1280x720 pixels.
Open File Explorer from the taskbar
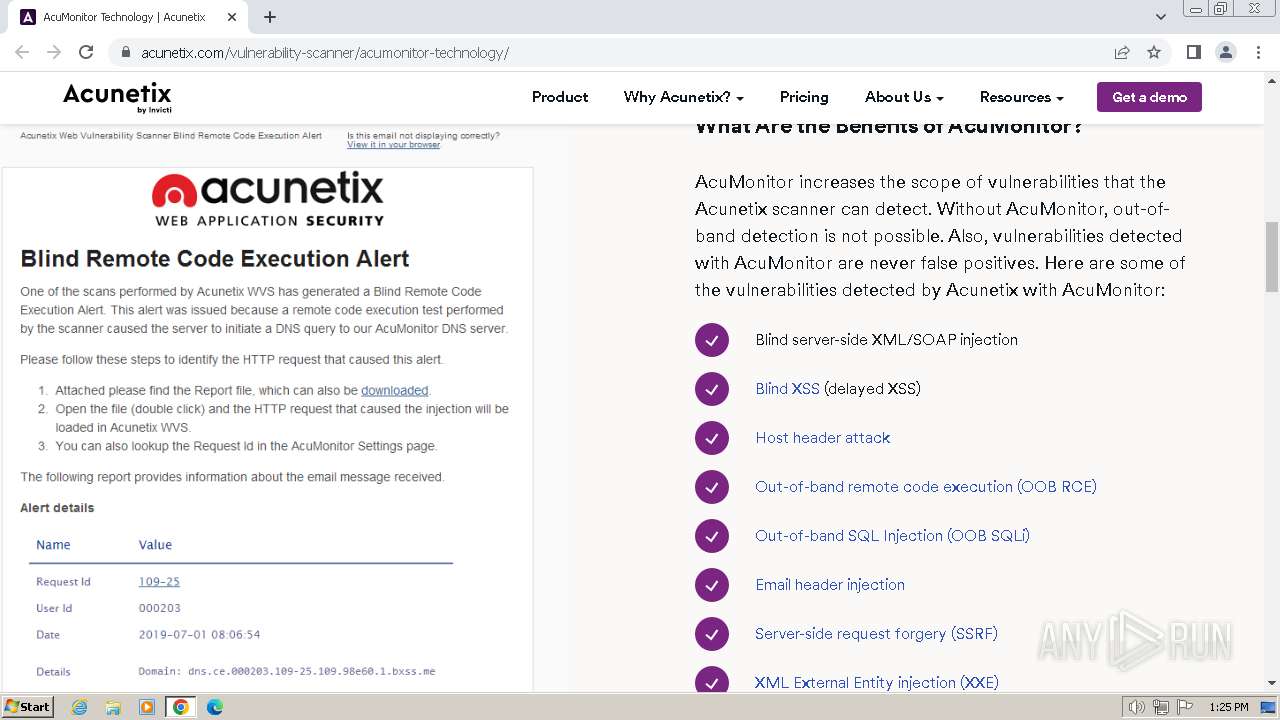point(113,707)
